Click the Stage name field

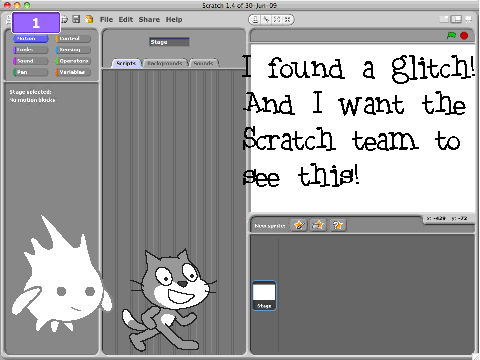pyautogui.click(x=169, y=42)
